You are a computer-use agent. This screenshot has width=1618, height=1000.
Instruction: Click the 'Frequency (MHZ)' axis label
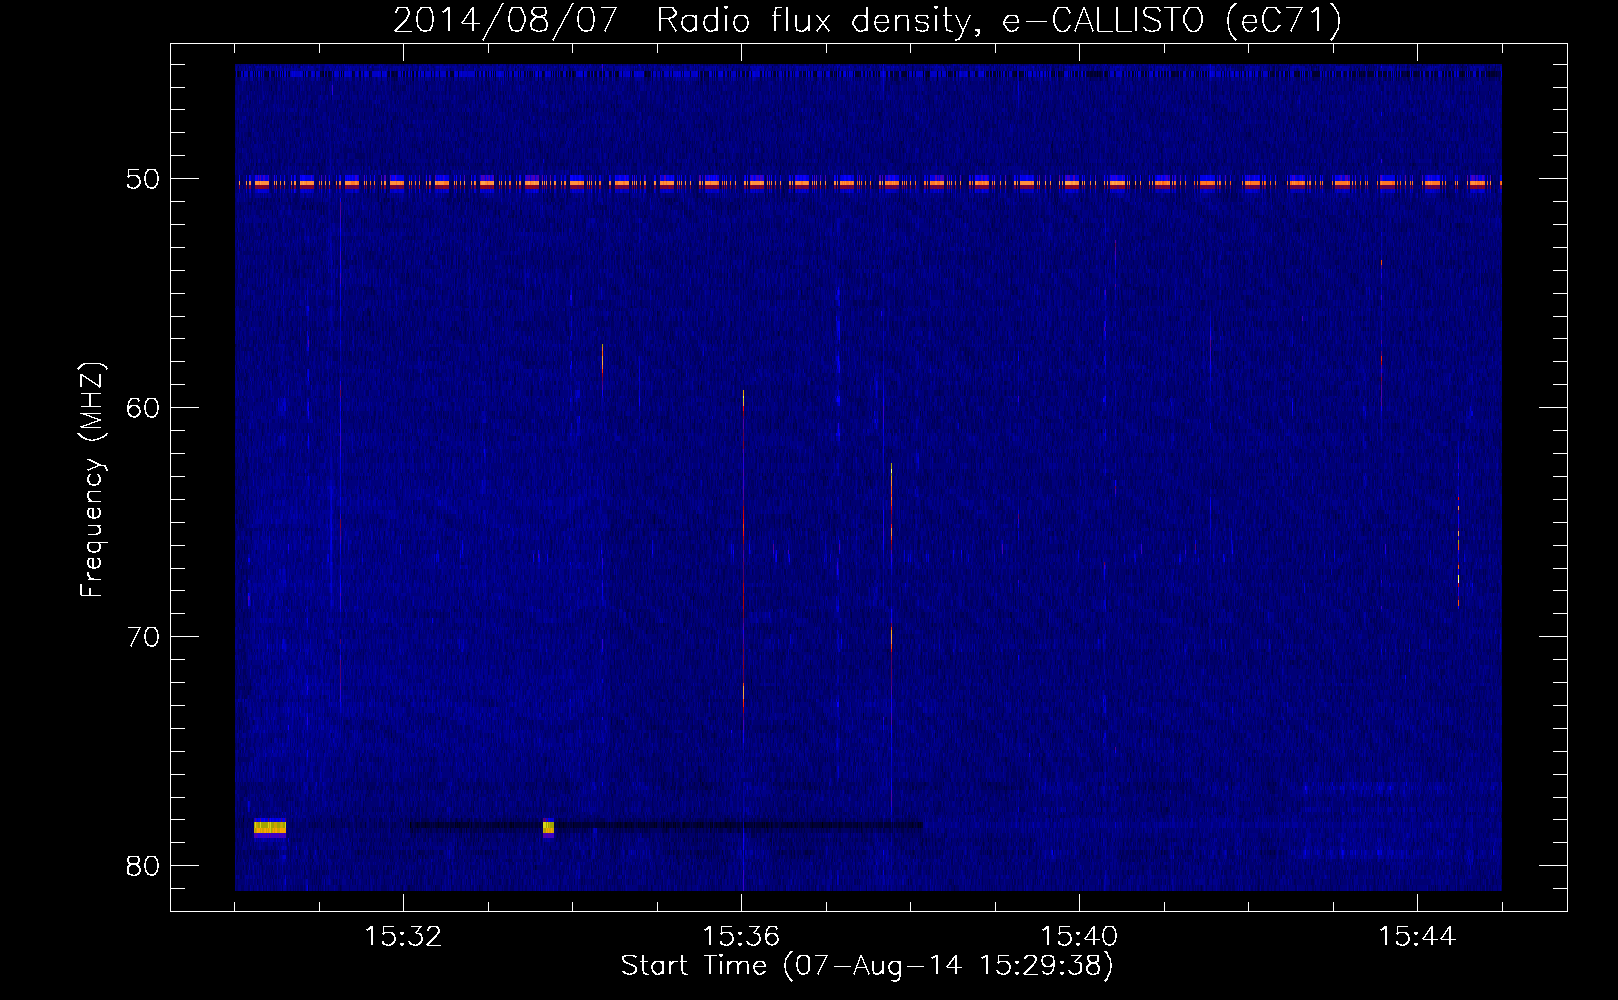click(x=91, y=480)
